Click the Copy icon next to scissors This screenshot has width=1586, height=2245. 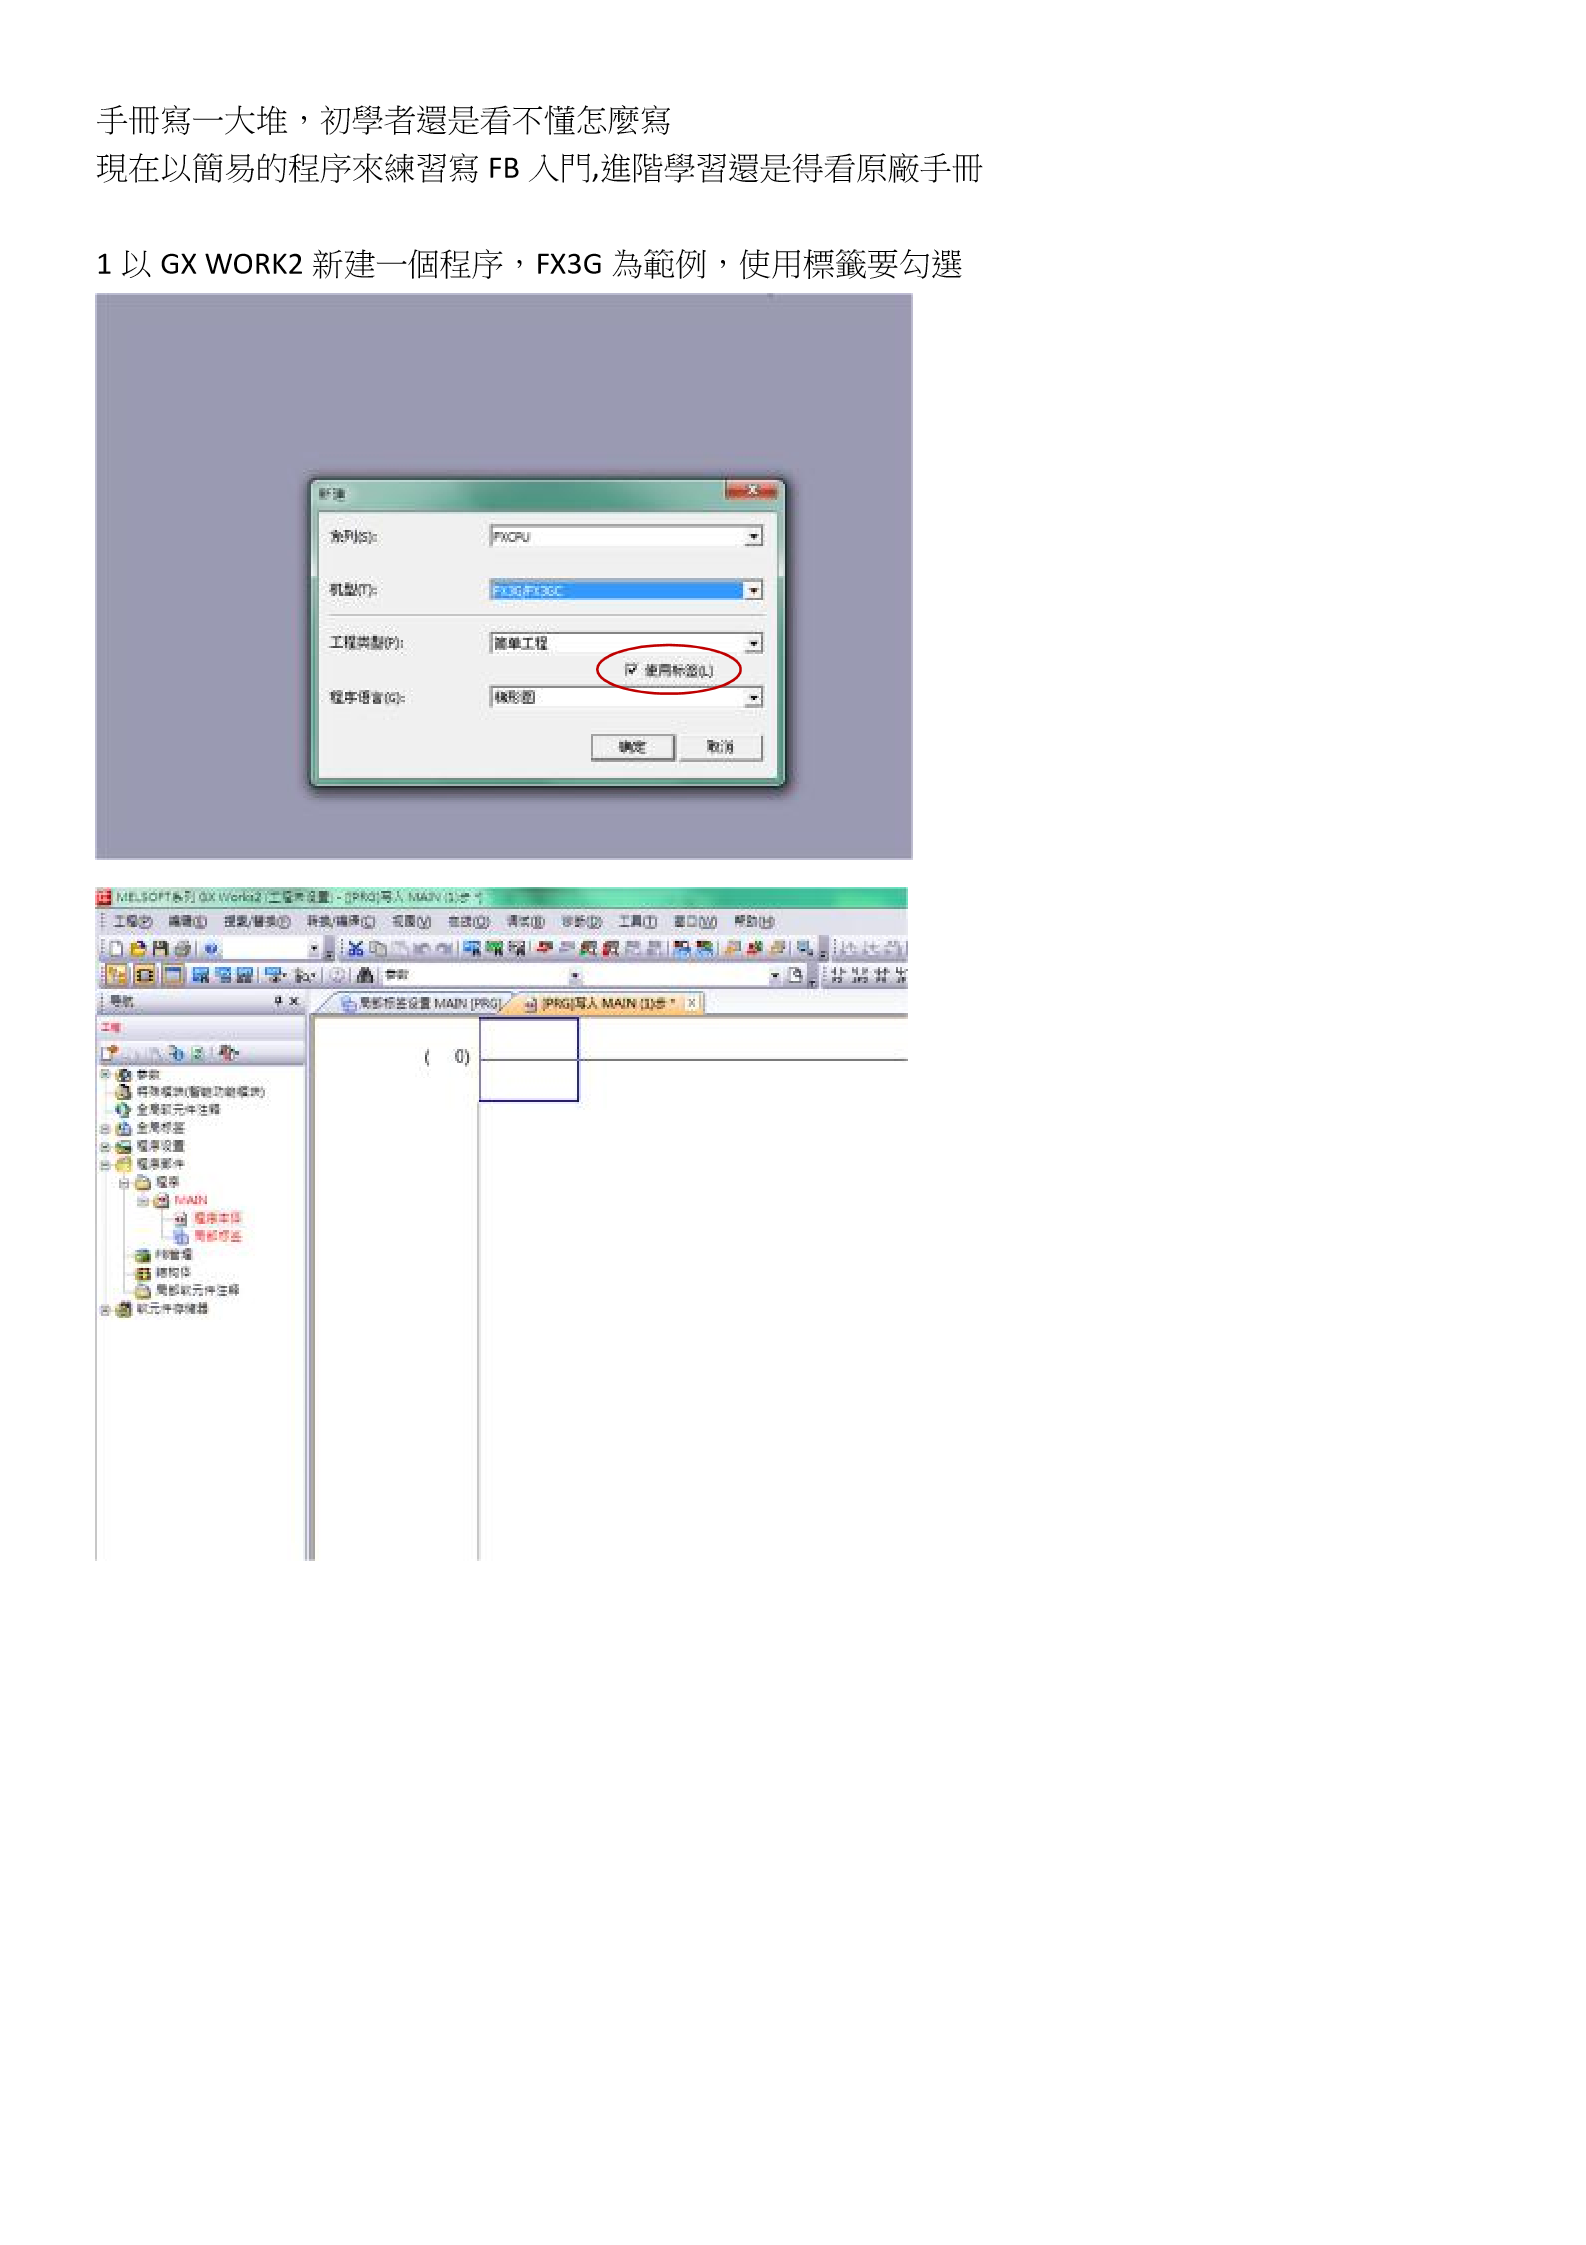coord(377,949)
